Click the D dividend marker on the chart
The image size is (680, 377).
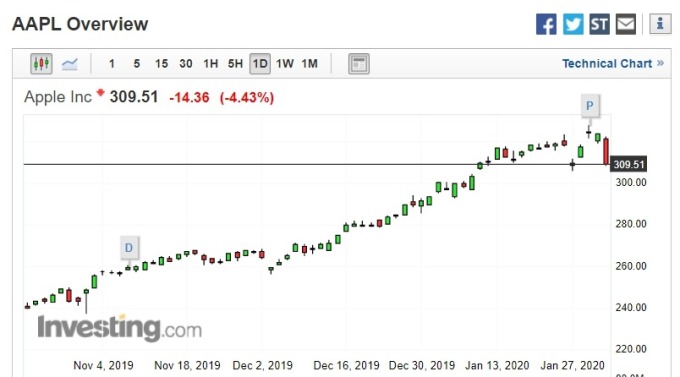pos(129,248)
